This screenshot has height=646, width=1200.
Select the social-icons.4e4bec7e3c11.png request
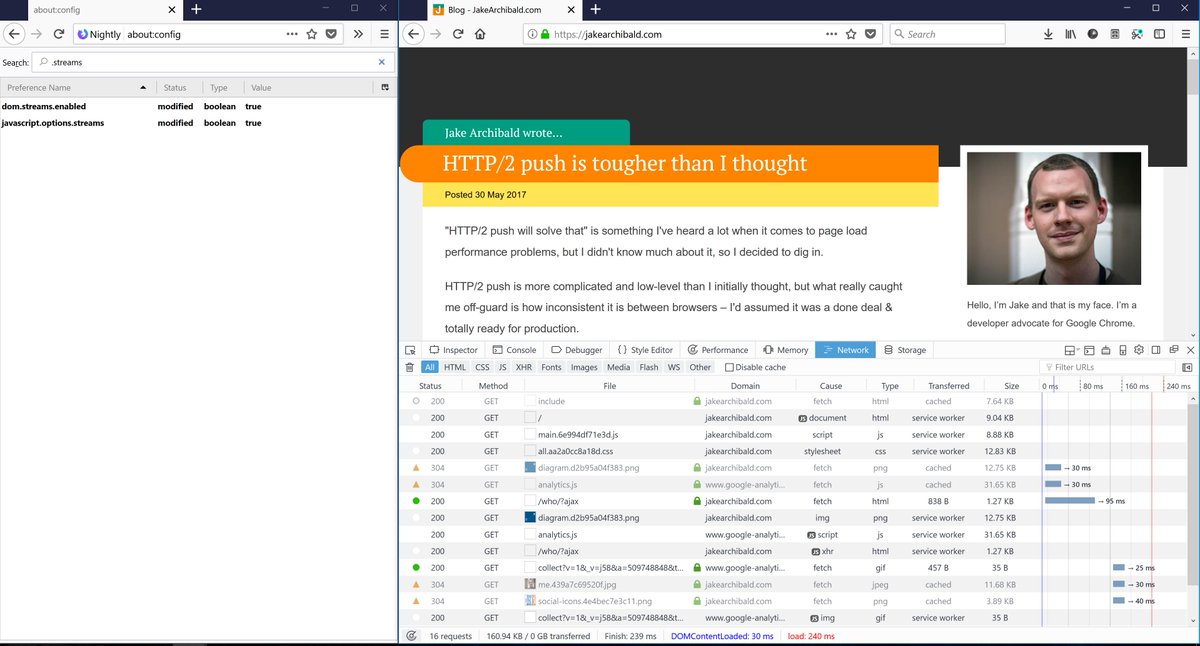pyautogui.click(x=794, y=601)
